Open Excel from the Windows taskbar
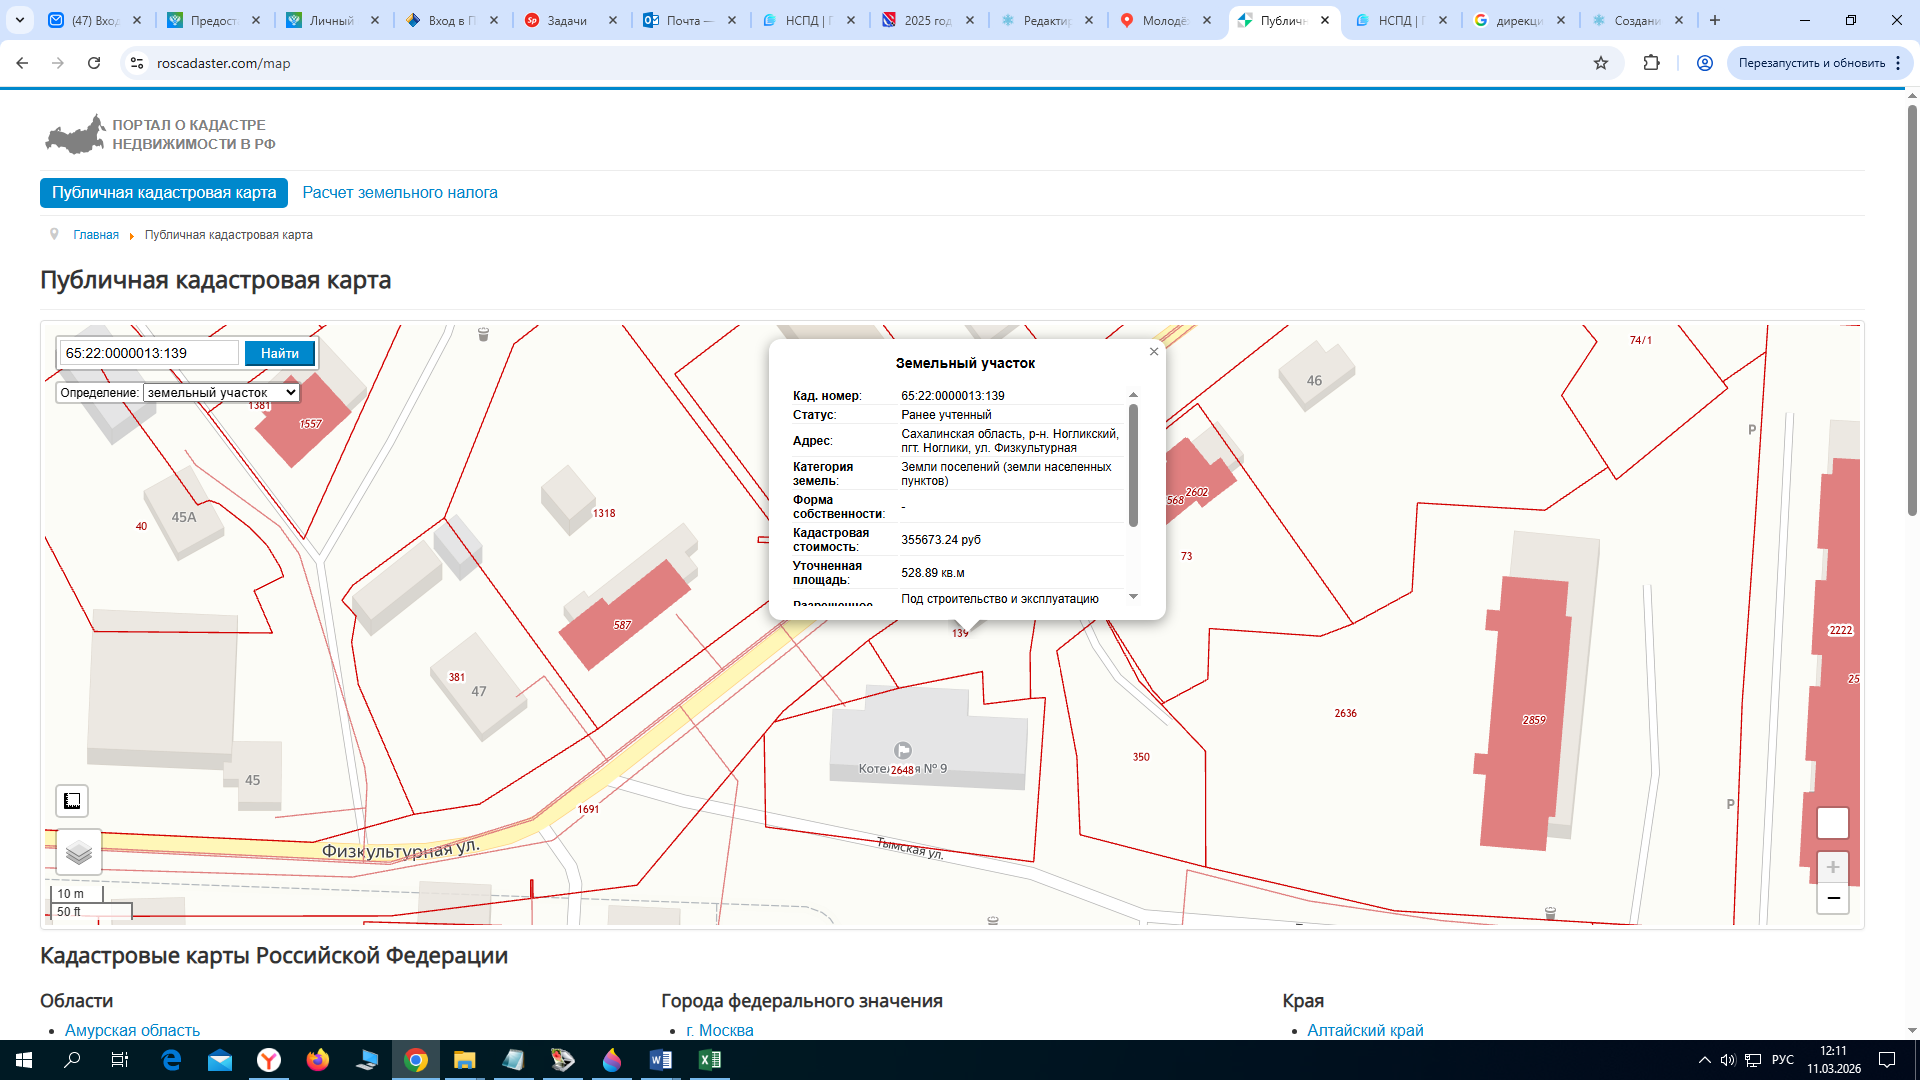The width and height of the screenshot is (1920, 1080). [x=710, y=1060]
